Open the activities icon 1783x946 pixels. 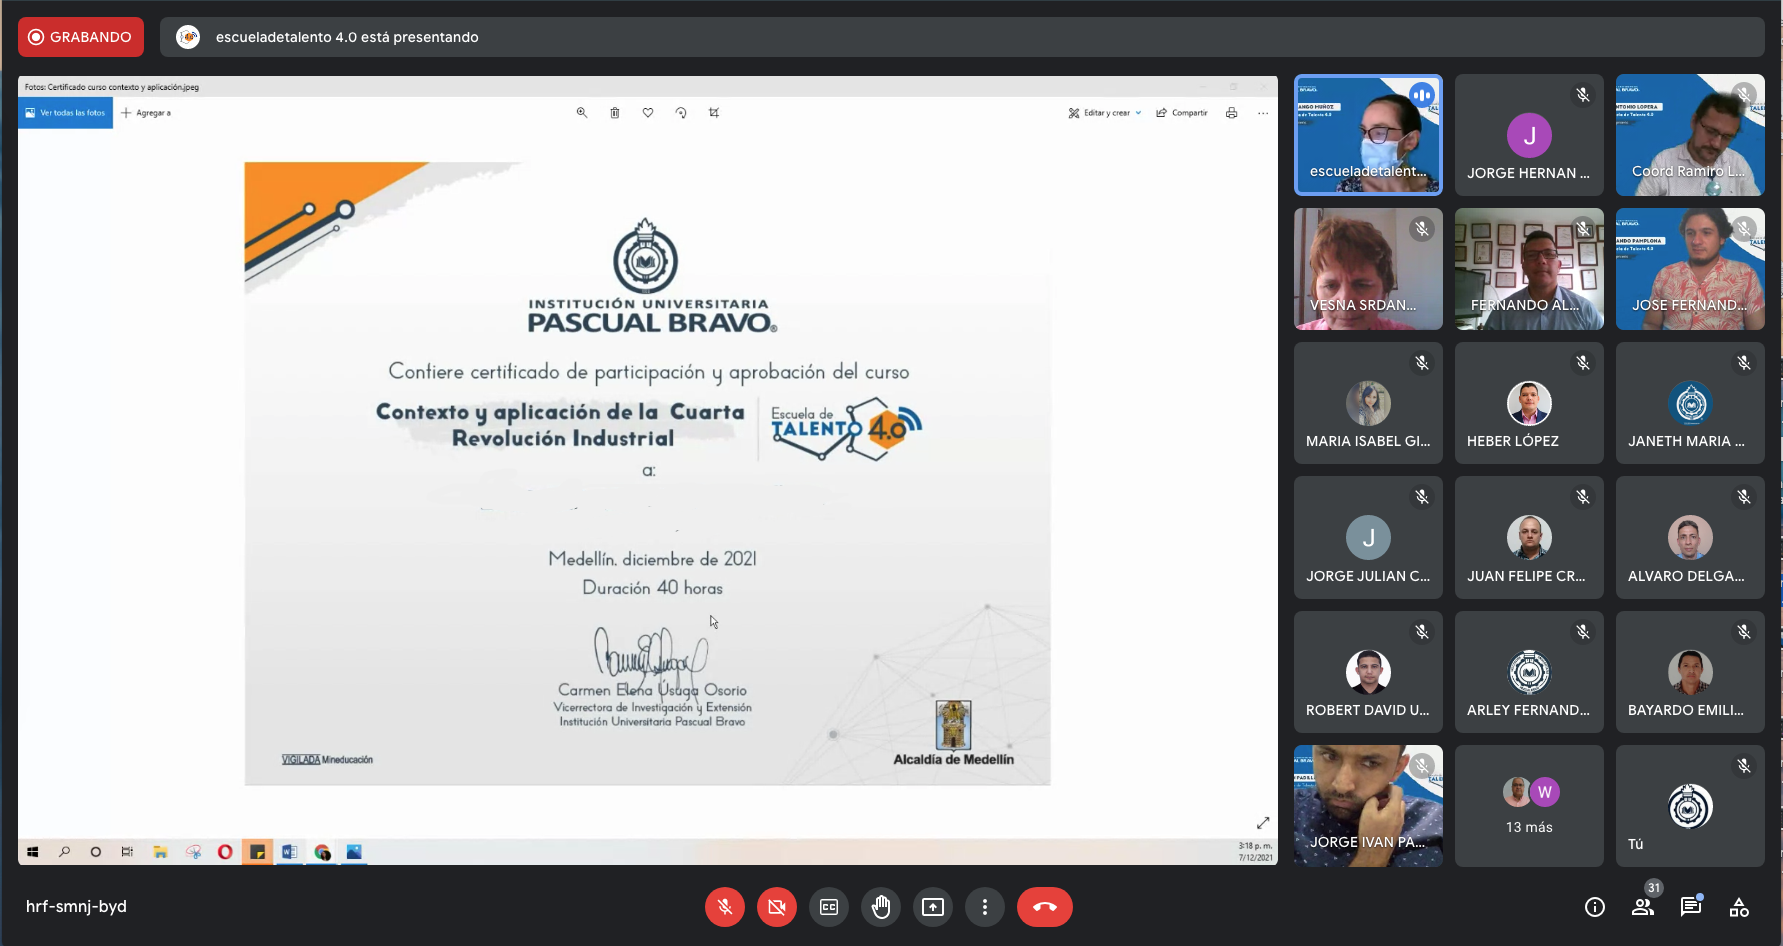tap(1739, 907)
